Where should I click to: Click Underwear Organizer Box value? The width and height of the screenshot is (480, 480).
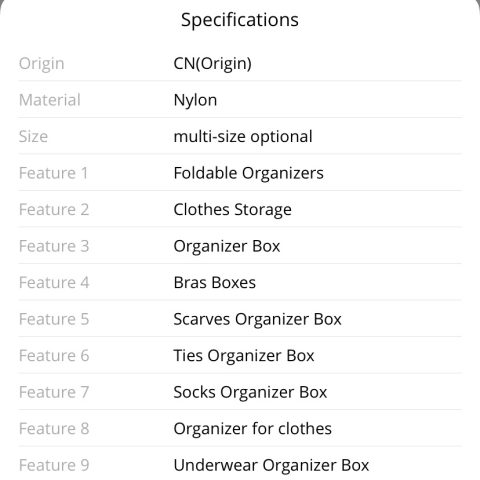click(271, 466)
